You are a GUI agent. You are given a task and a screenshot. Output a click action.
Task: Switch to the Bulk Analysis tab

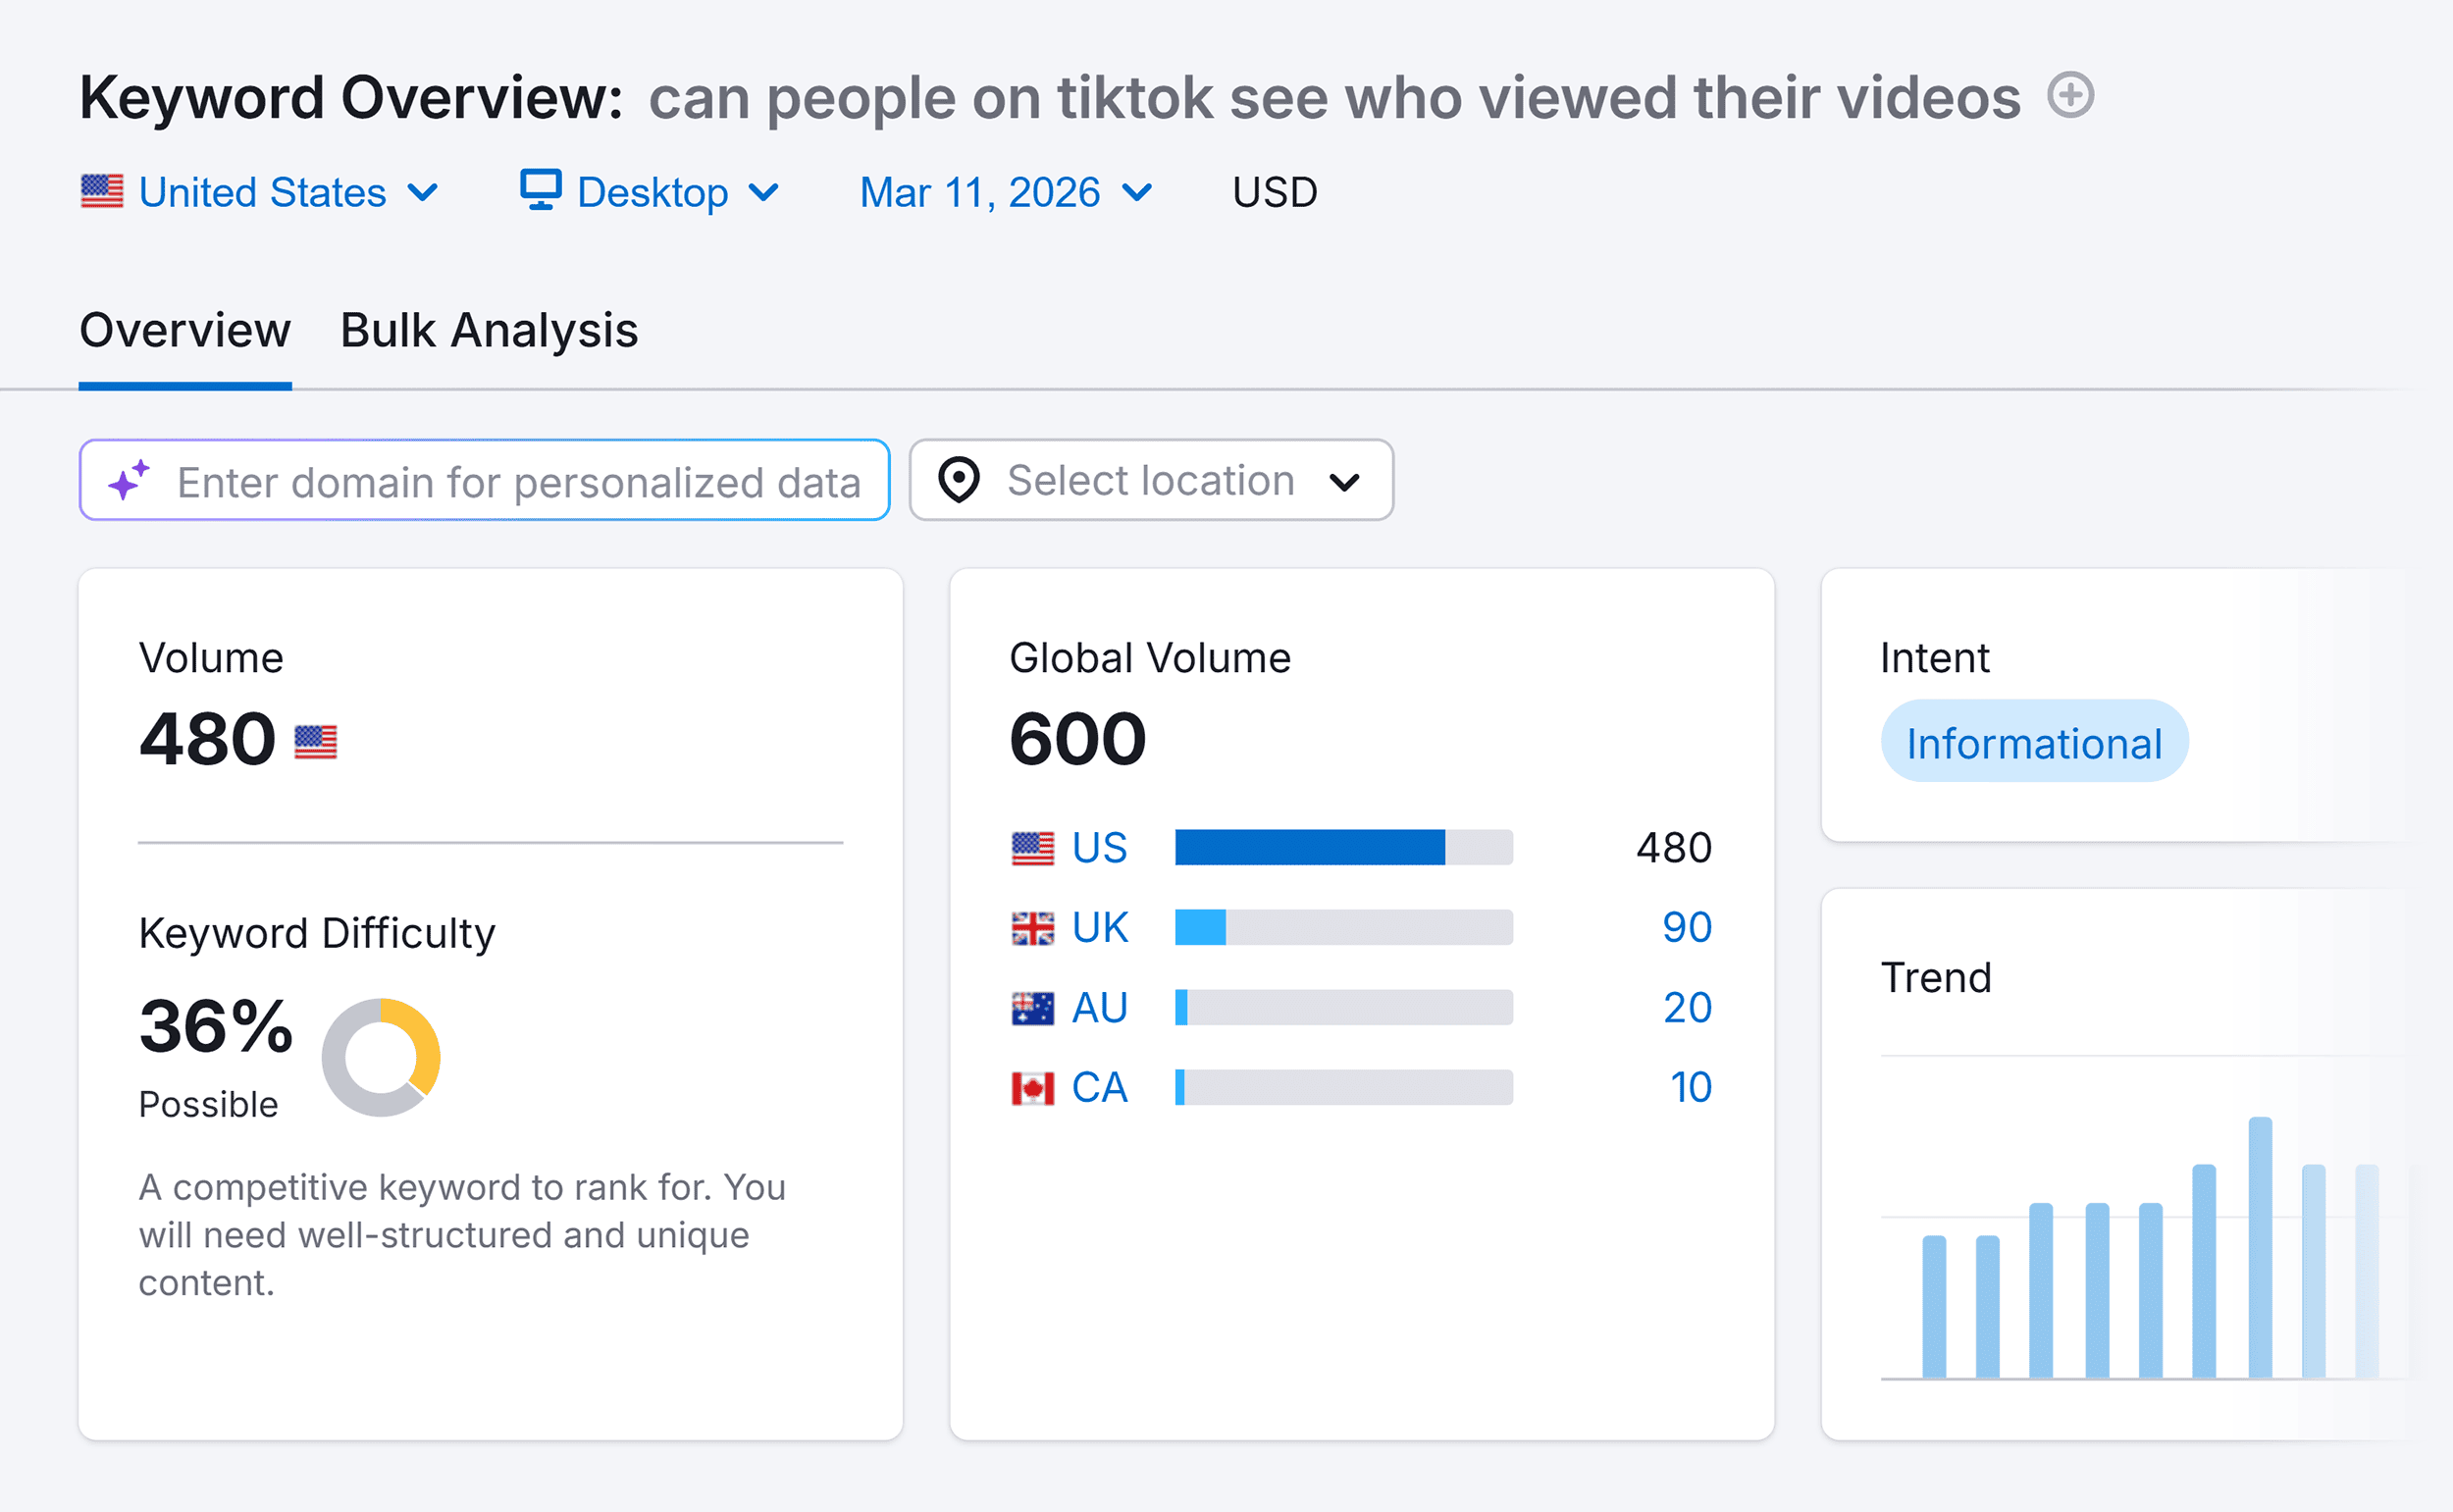point(488,330)
